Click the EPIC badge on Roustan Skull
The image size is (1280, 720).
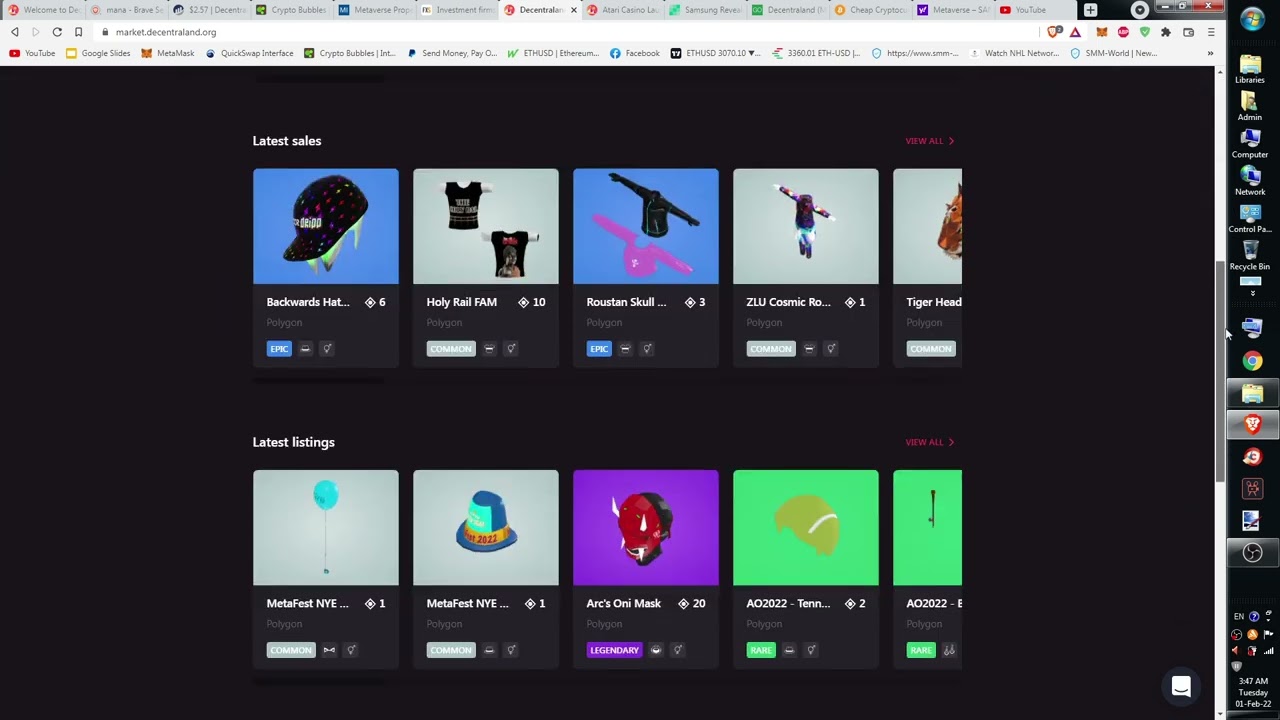[x=598, y=349]
